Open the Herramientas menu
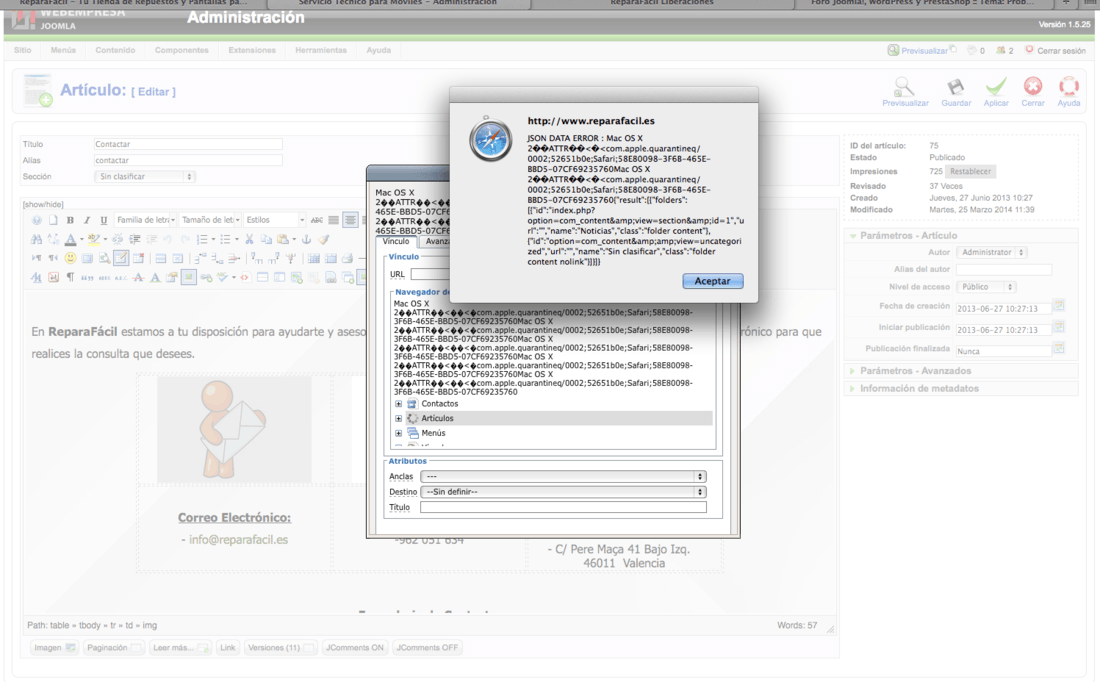 321,51
